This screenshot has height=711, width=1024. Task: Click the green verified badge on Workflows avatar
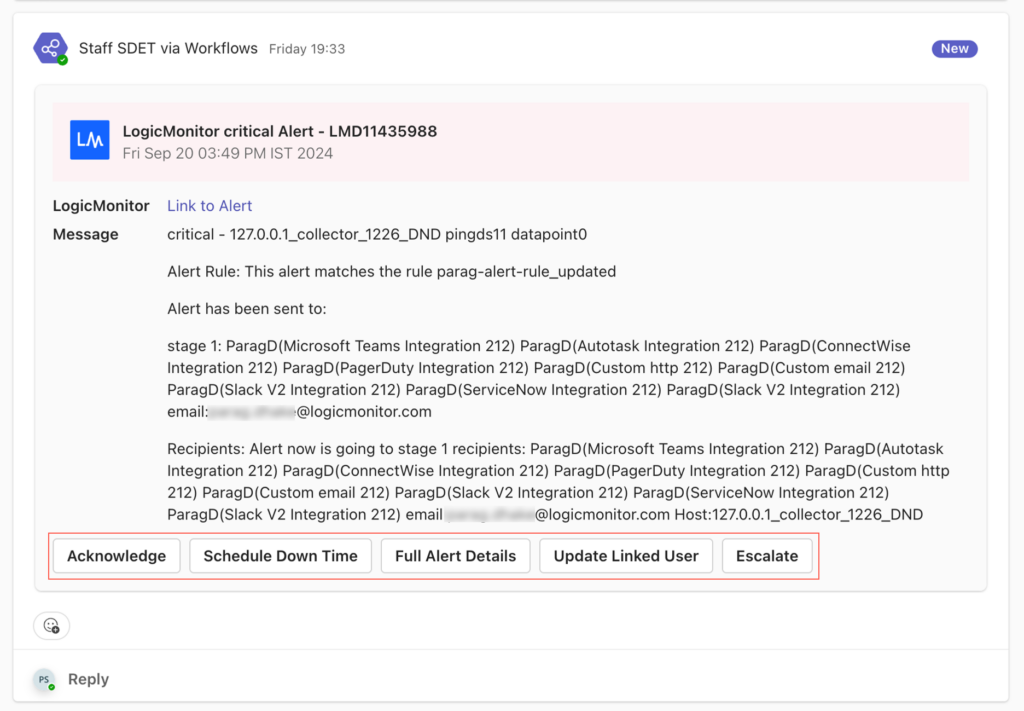click(62, 60)
